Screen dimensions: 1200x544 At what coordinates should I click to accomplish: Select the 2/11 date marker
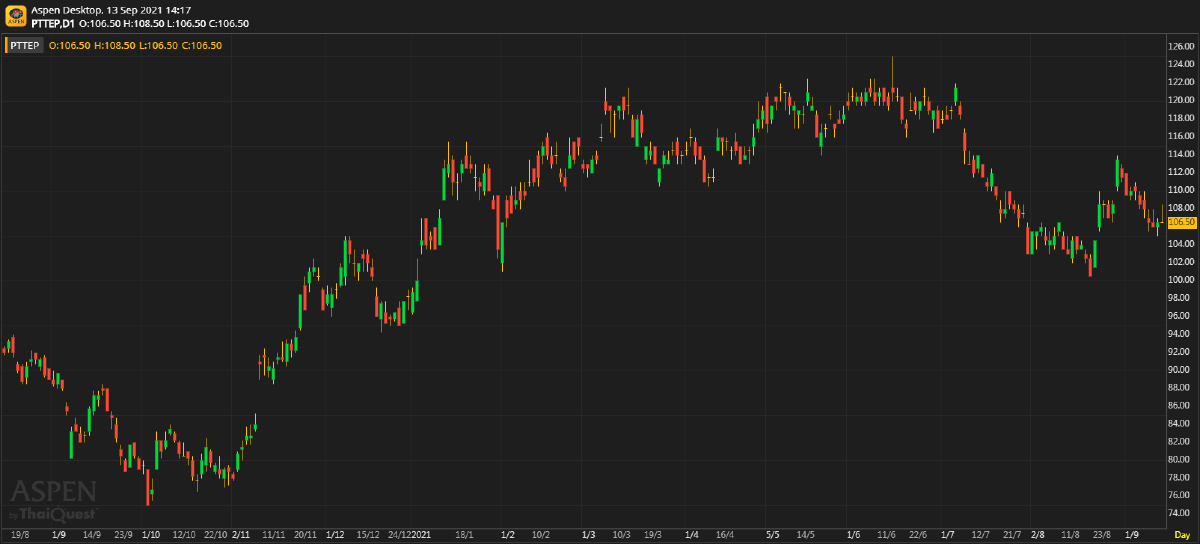point(240,535)
